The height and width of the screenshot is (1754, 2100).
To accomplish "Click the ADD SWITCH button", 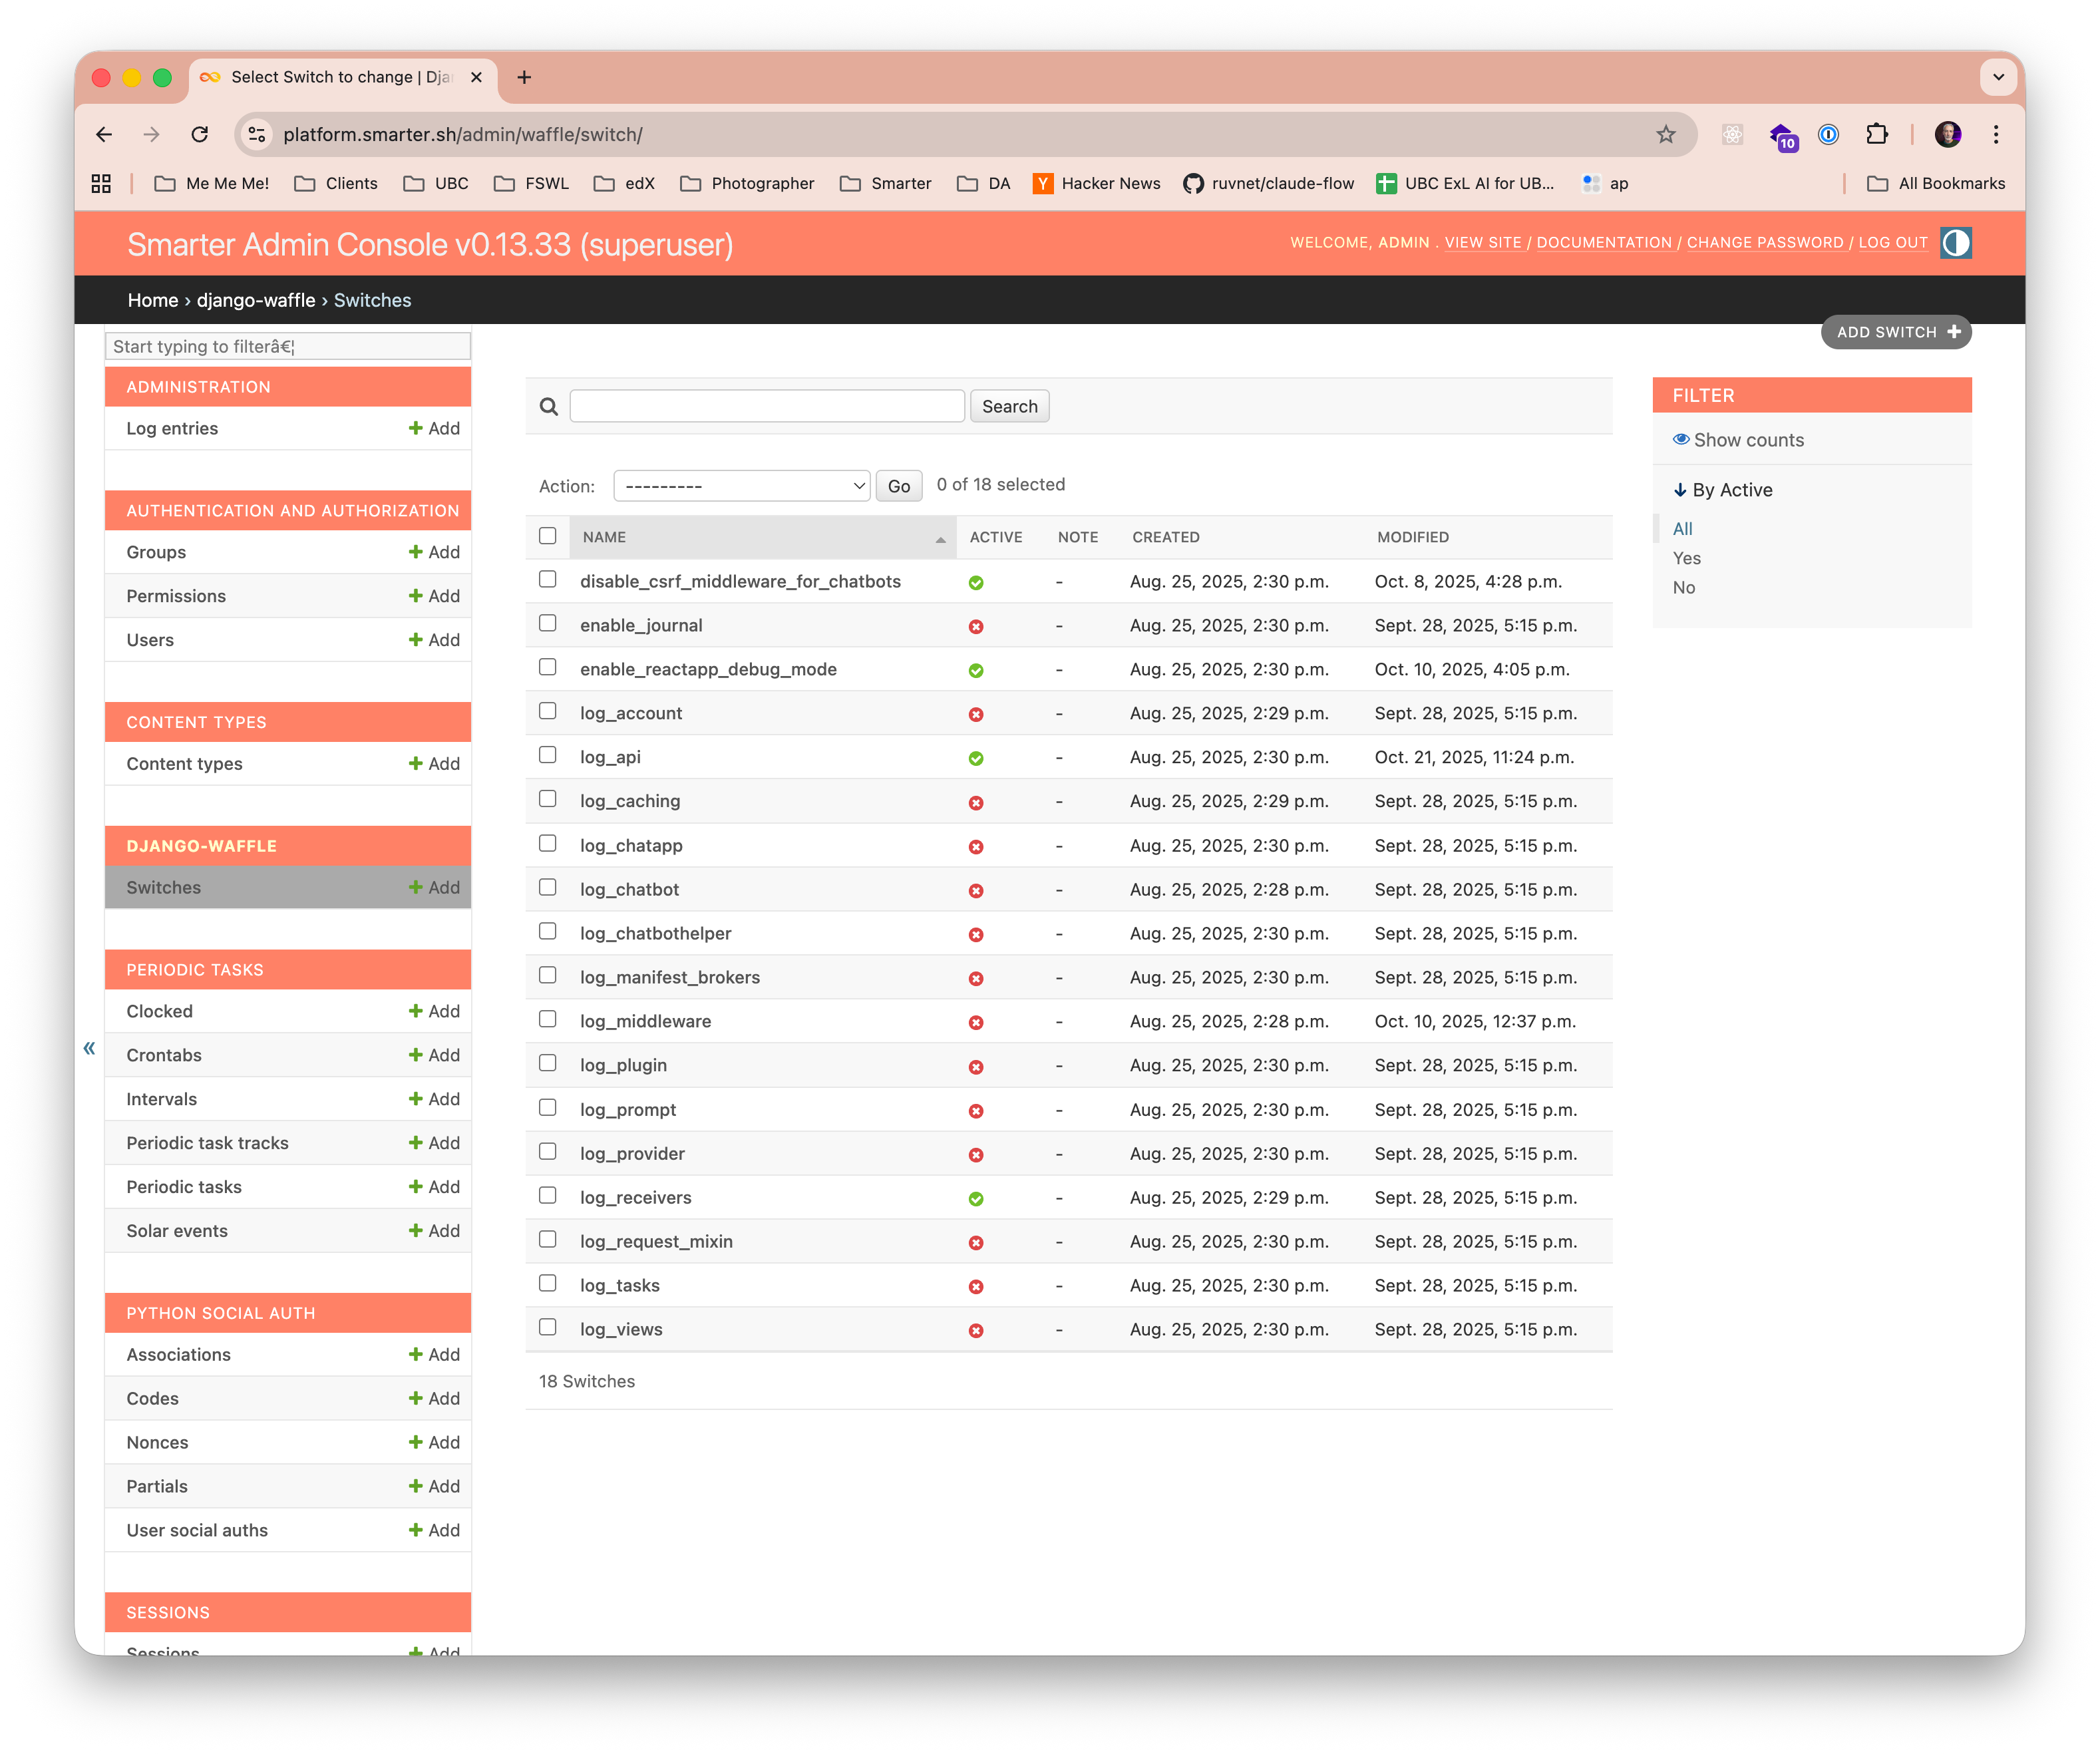I will pyautogui.click(x=1895, y=332).
